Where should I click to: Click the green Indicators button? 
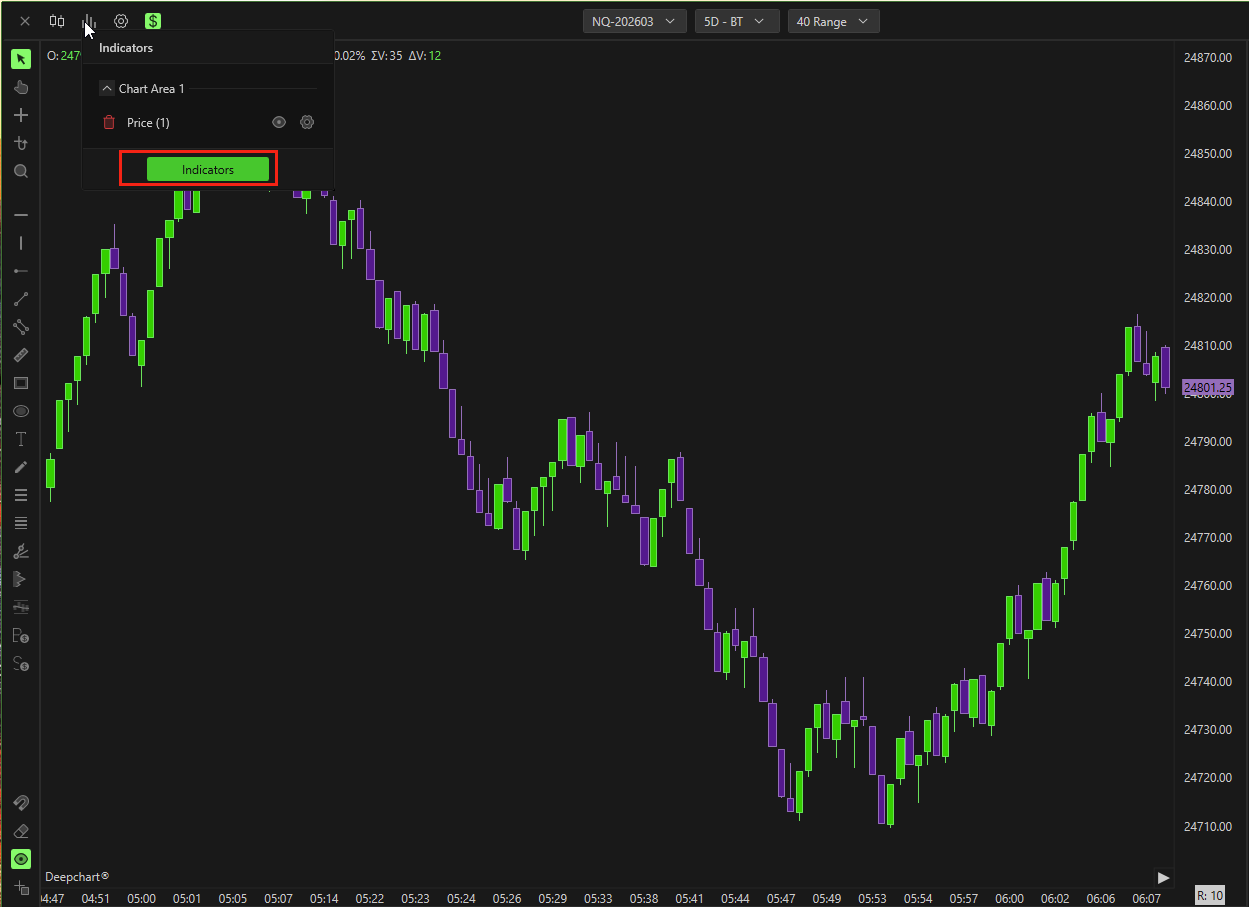(208, 170)
